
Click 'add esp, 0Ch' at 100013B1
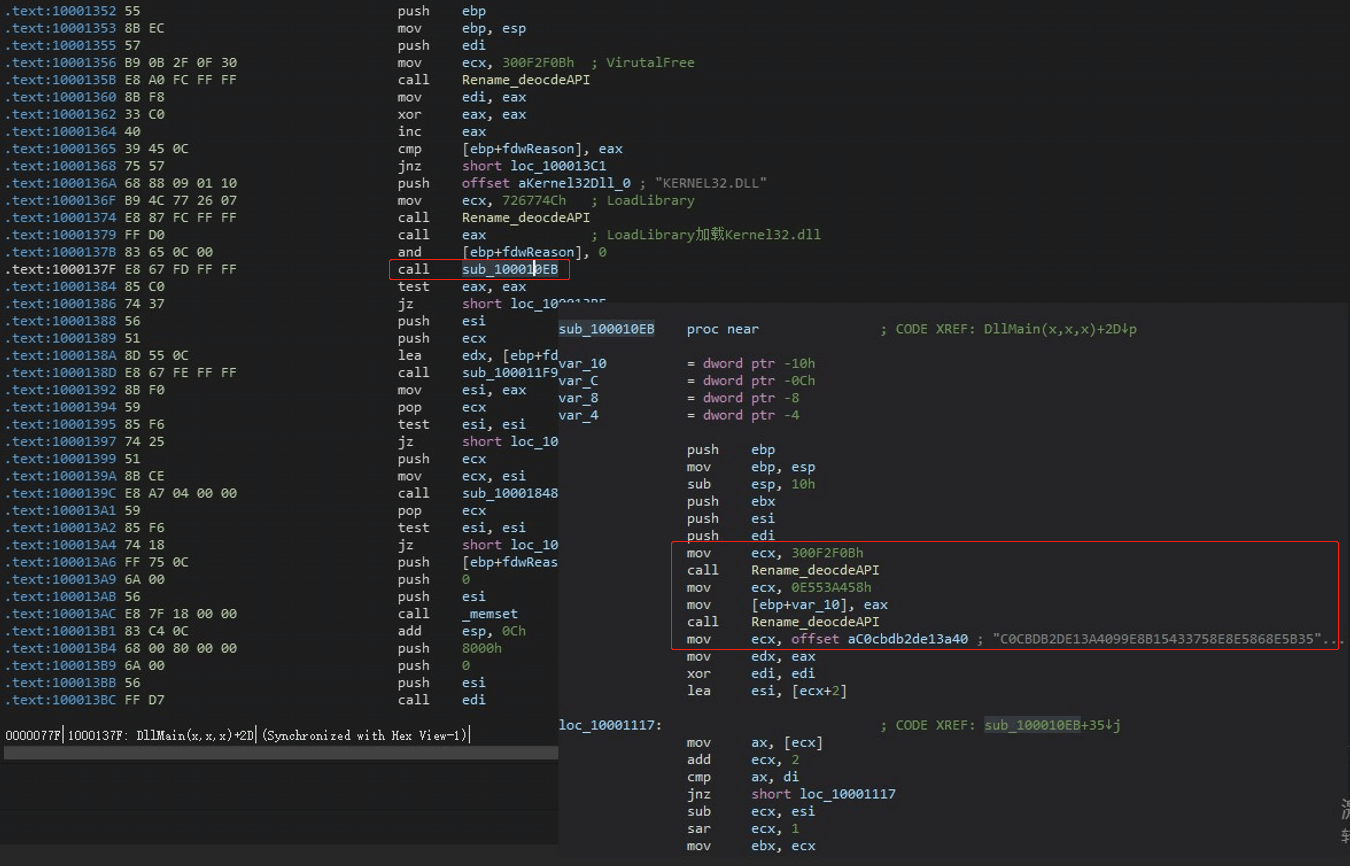[x=462, y=631]
